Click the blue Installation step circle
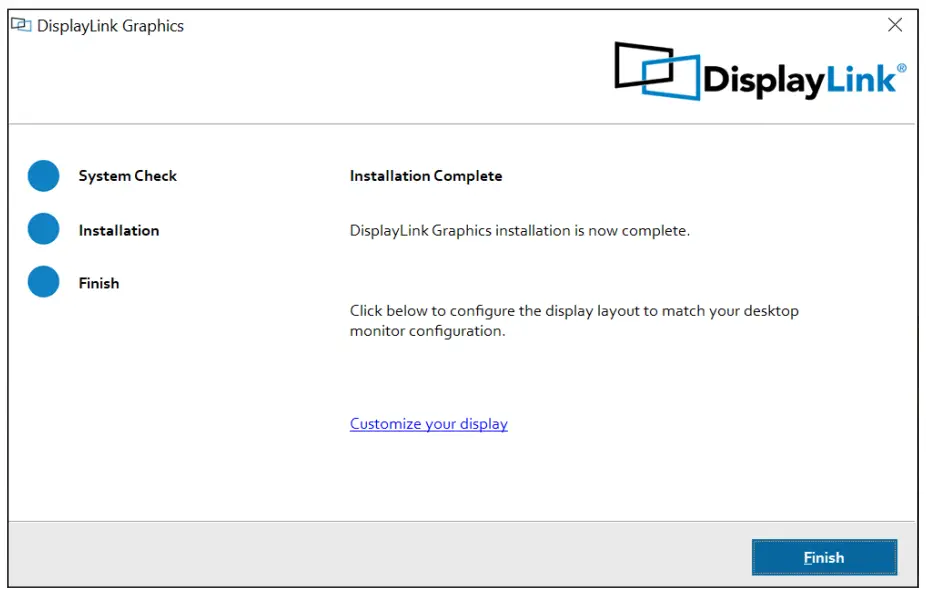This screenshot has height=596, width=926. point(44,229)
